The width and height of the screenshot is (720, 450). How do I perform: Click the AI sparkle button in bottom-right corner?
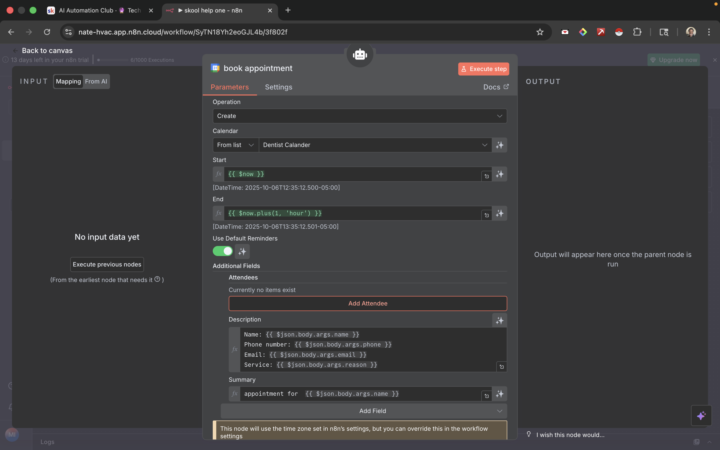pyautogui.click(x=700, y=415)
